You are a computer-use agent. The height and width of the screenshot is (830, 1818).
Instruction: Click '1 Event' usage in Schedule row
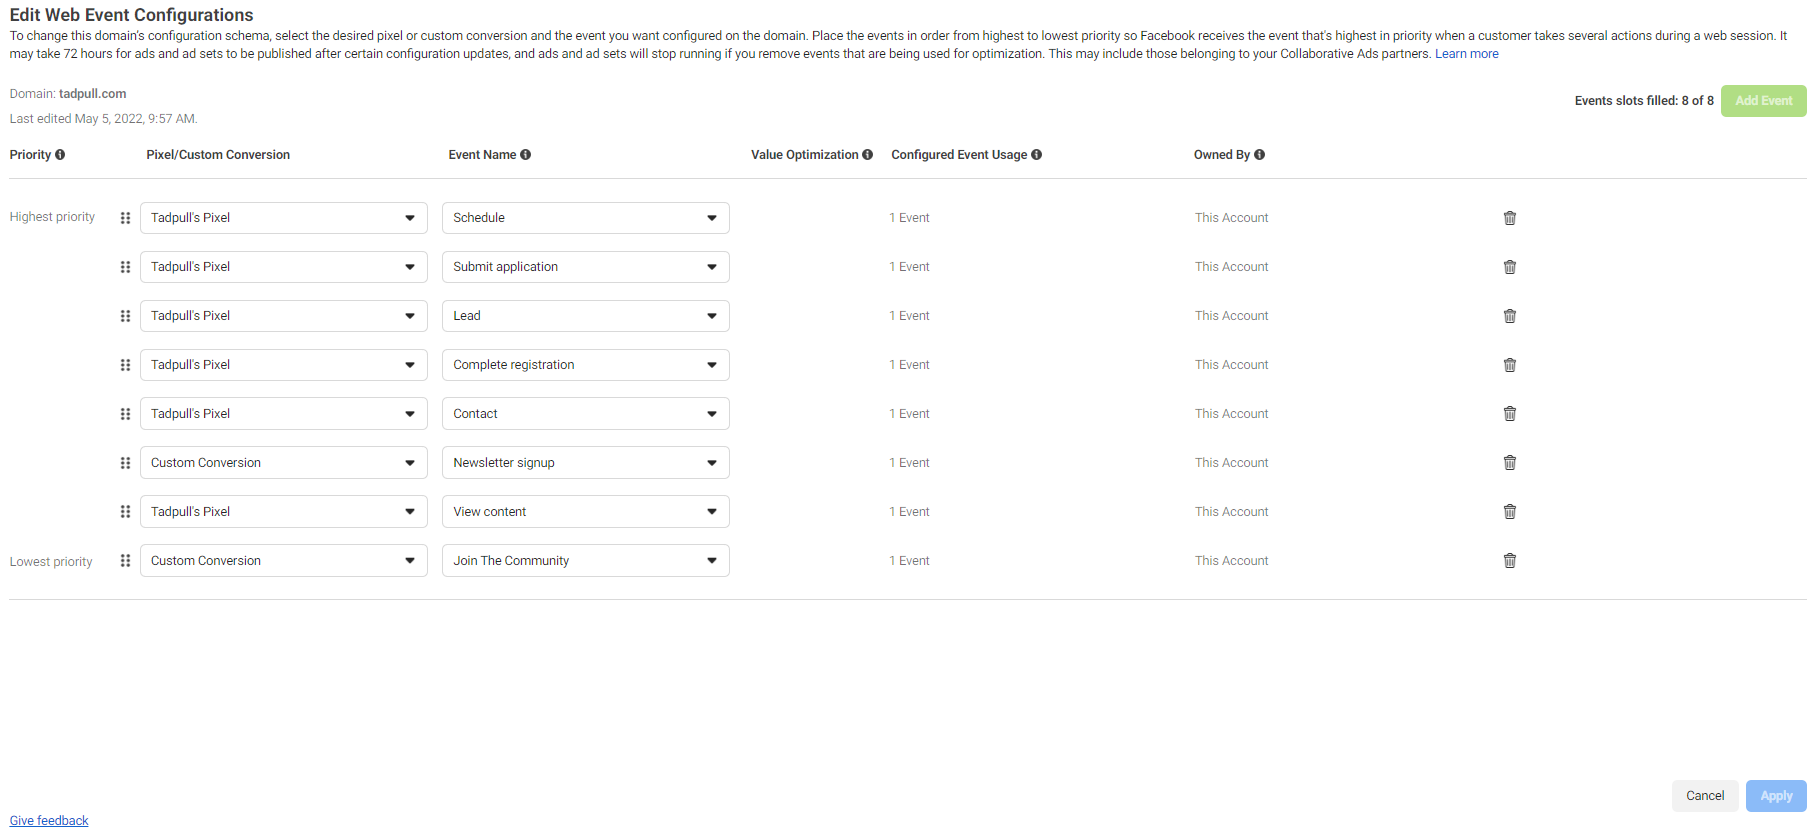point(909,218)
